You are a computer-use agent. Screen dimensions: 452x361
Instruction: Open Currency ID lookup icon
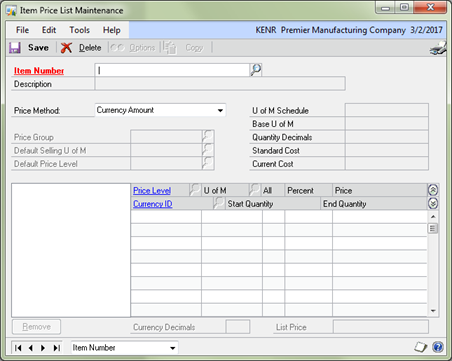point(219,203)
